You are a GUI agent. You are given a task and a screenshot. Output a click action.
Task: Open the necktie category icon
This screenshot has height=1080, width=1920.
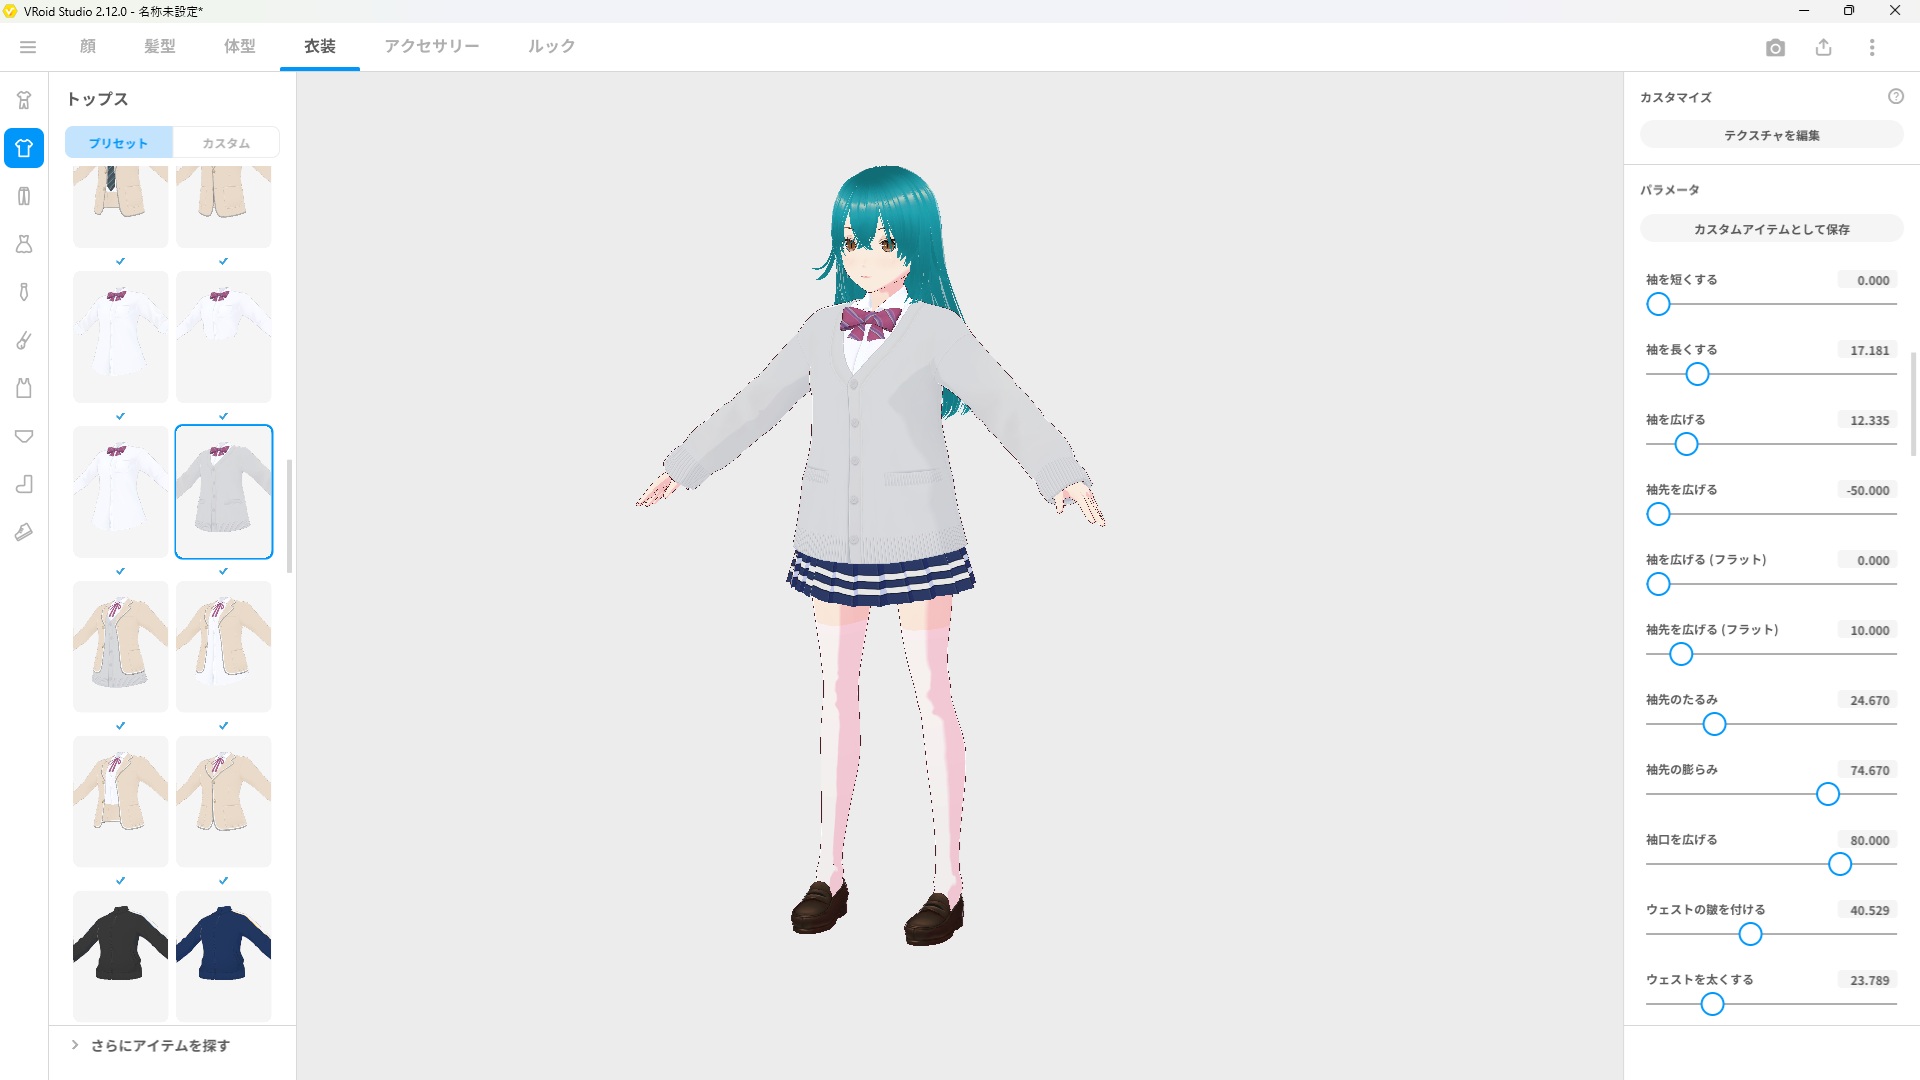coord(24,292)
